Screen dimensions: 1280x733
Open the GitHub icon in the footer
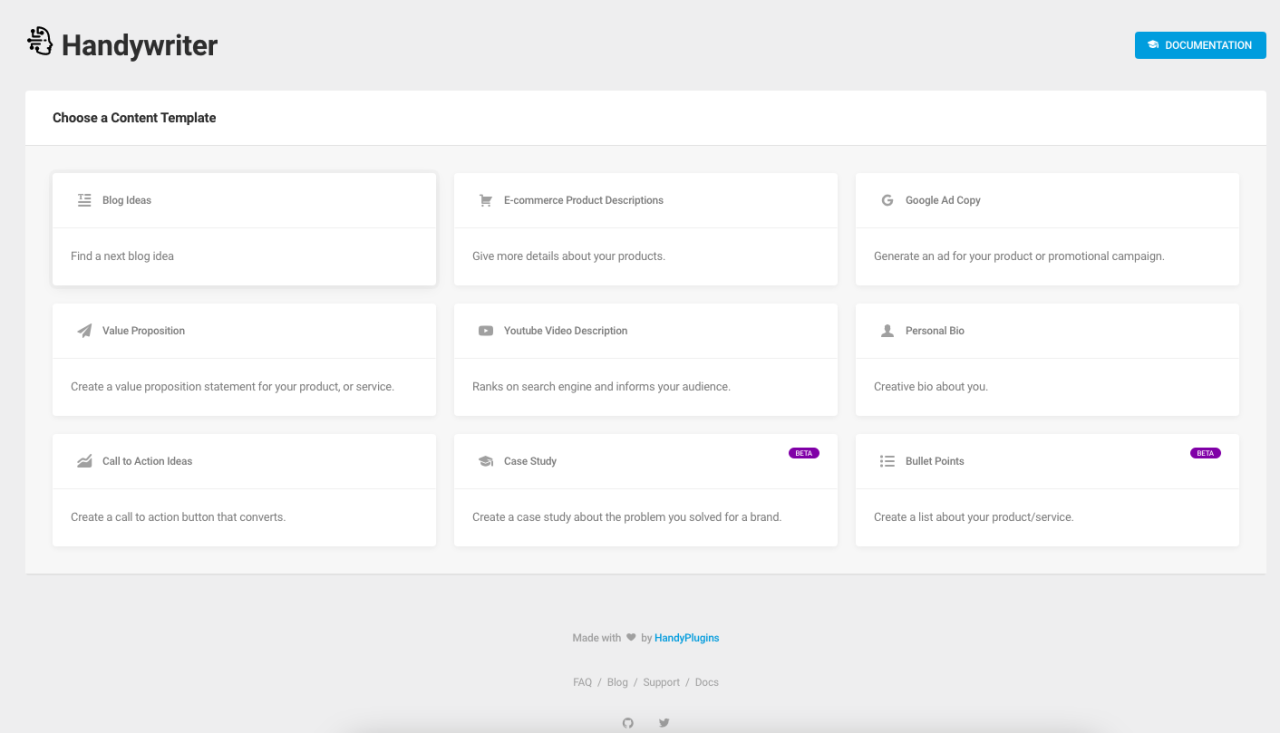[628, 722]
